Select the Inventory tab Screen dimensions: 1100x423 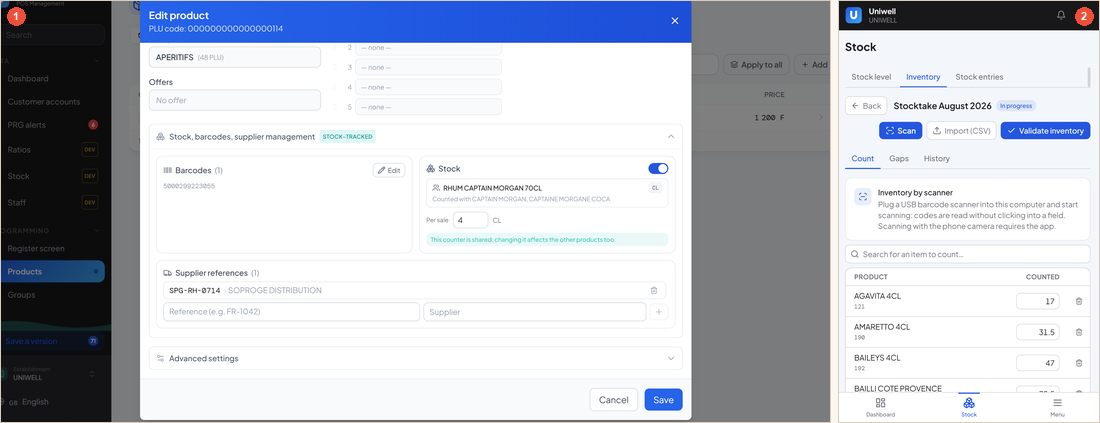point(923,77)
